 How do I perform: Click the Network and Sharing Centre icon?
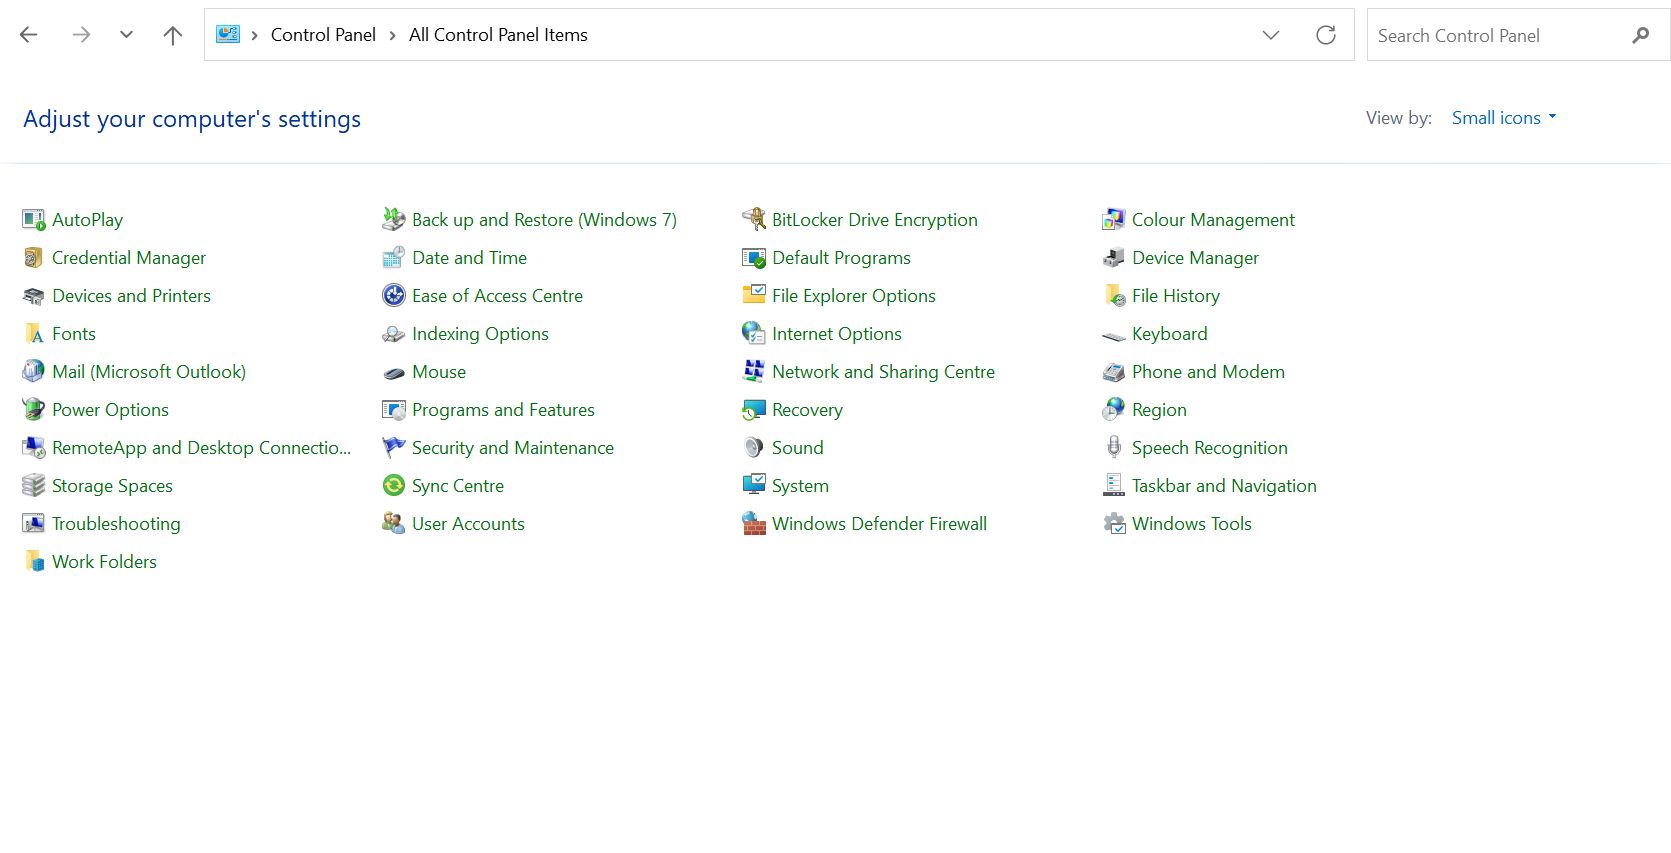[754, 372]
